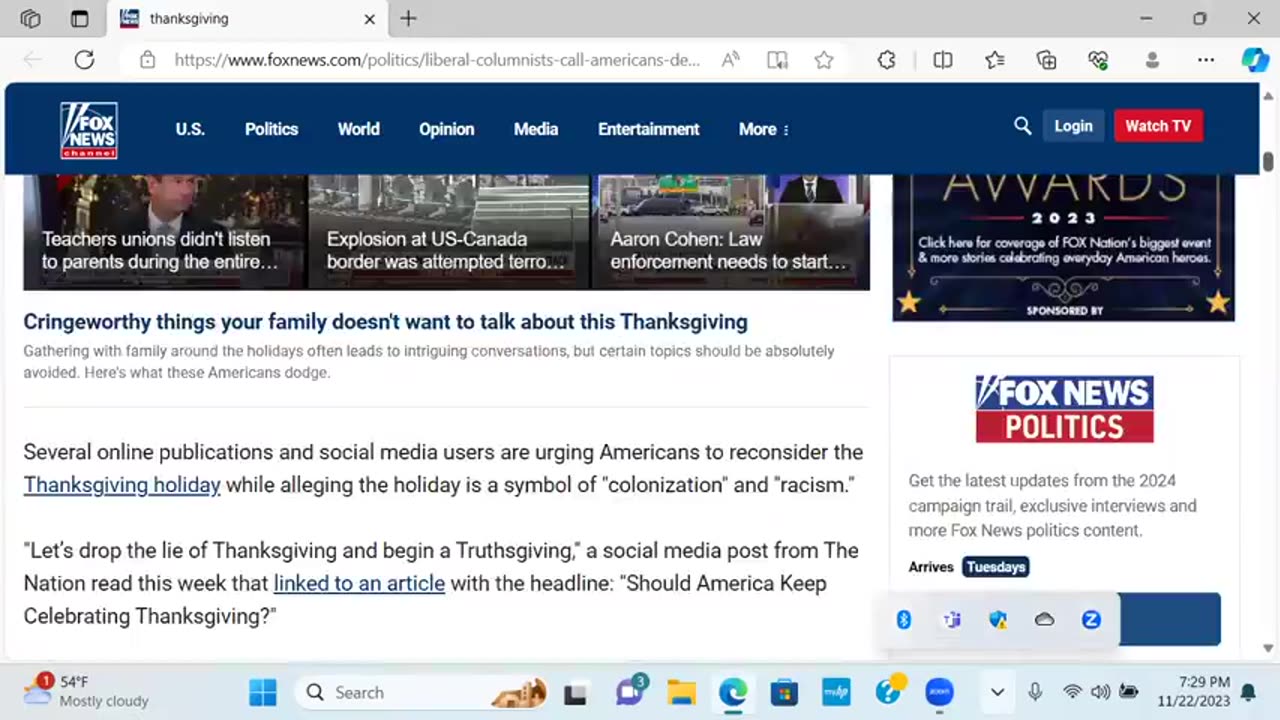Click the Zoom tray icon
Screen dimensions: 1280x720
pos(1091,620)
